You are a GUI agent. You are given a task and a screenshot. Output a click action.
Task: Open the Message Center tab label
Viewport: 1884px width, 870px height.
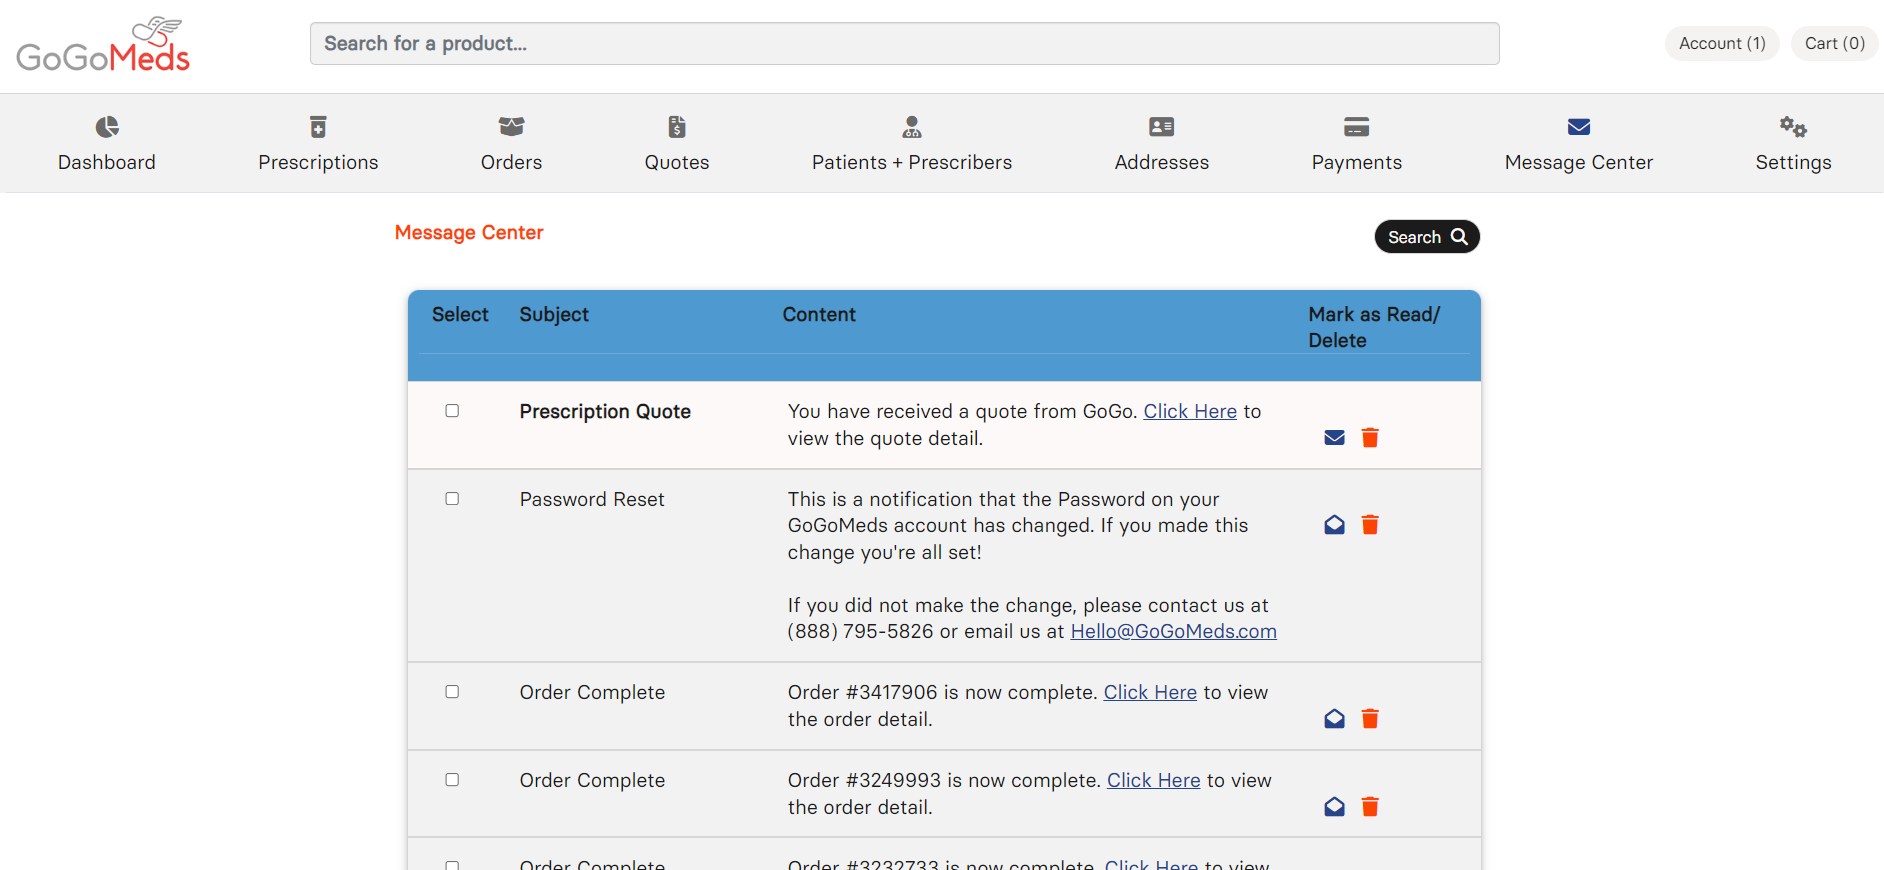tap(1579, 162)
